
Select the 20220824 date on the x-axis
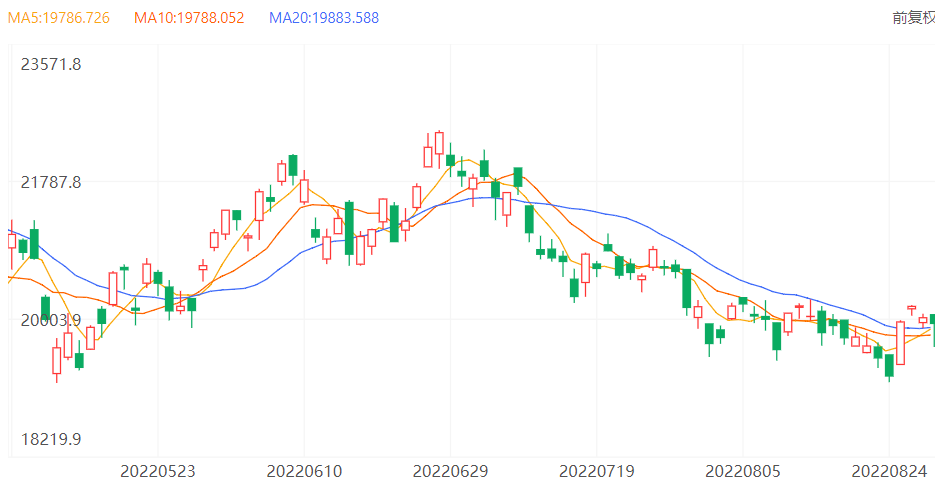click(x=889, y=470)
